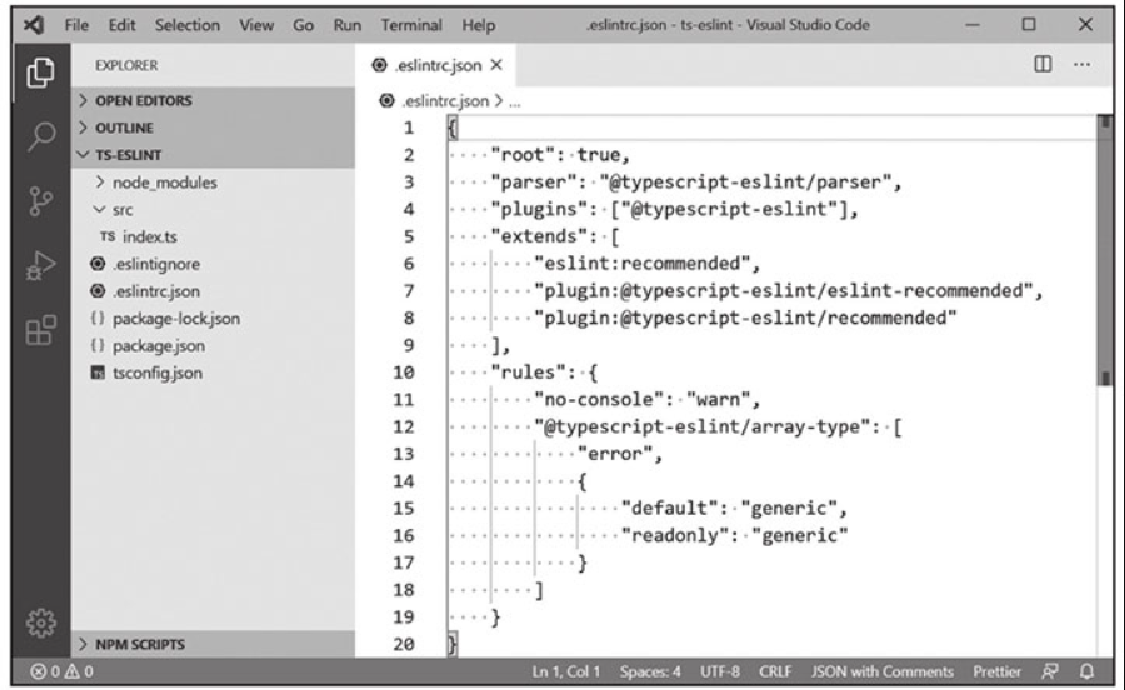Open the File menu
1125x690 pixels.
(77, 25)
